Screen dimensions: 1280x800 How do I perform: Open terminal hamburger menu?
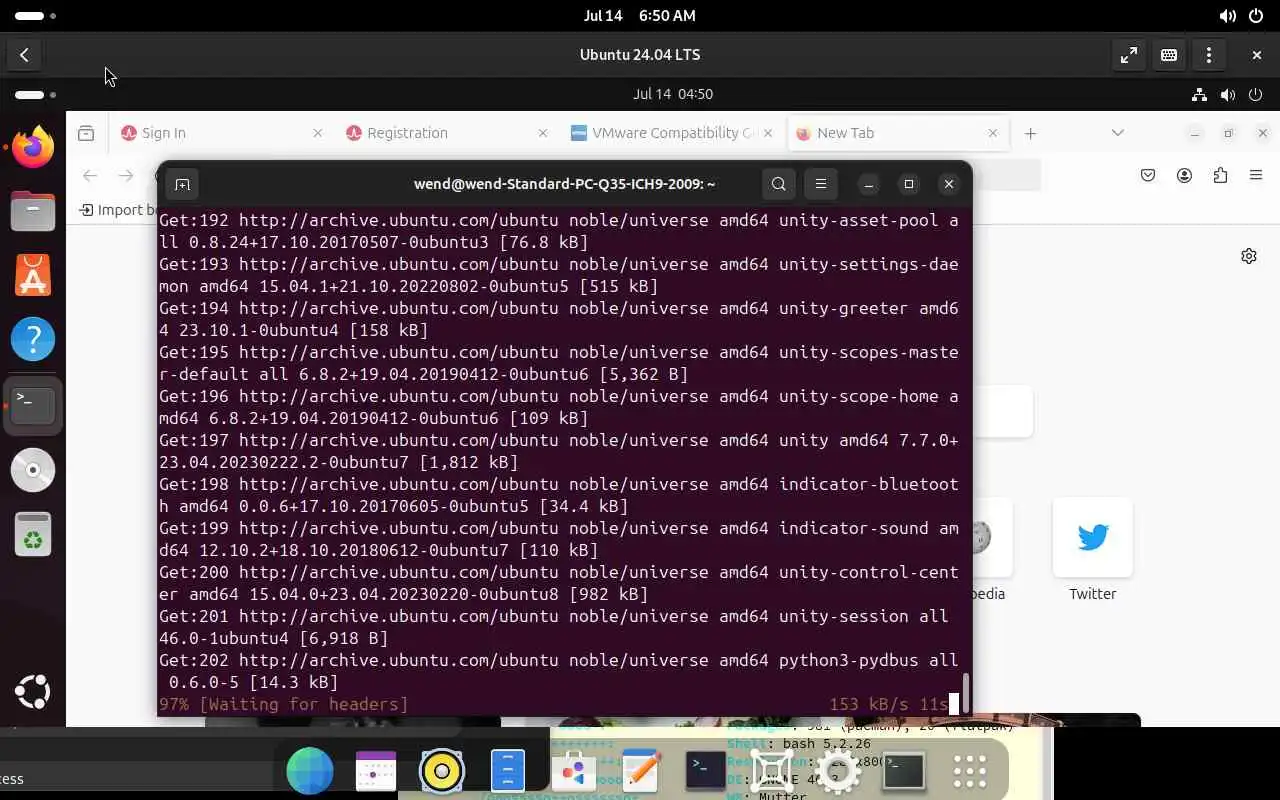point(821,184)
